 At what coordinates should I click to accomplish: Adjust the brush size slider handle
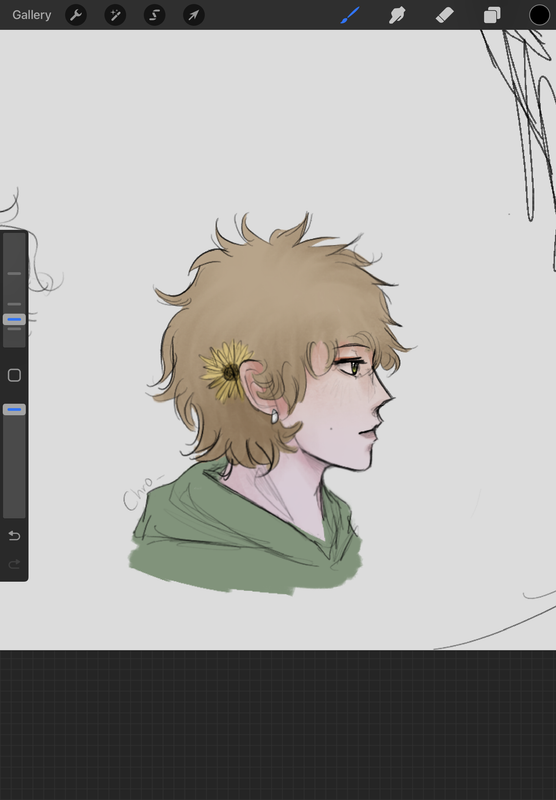point(14,319)
